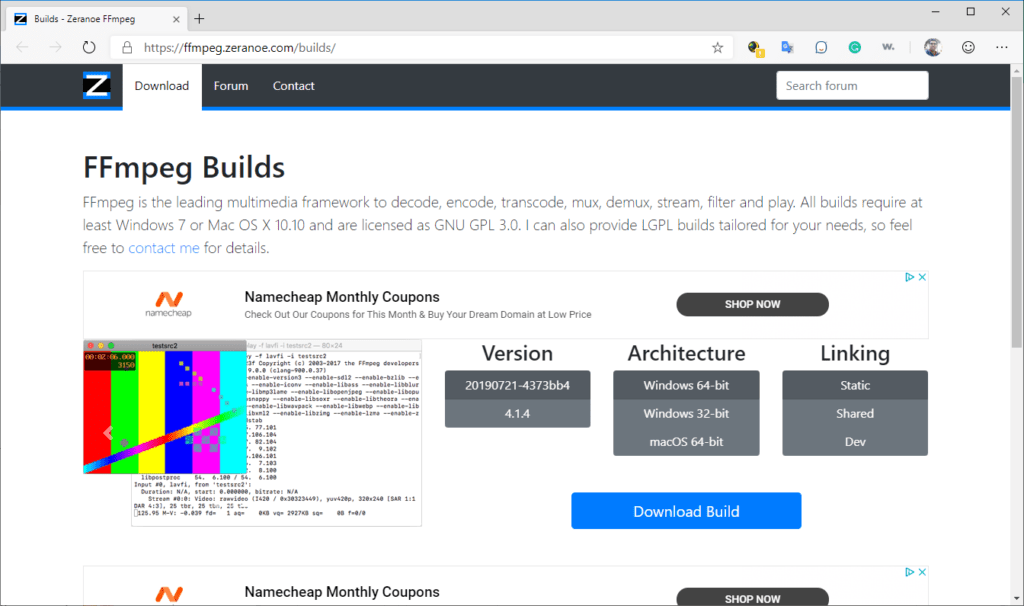Go to the Contact navigation tab
This screenshot has width=1024, height=606.
point(294,86)
